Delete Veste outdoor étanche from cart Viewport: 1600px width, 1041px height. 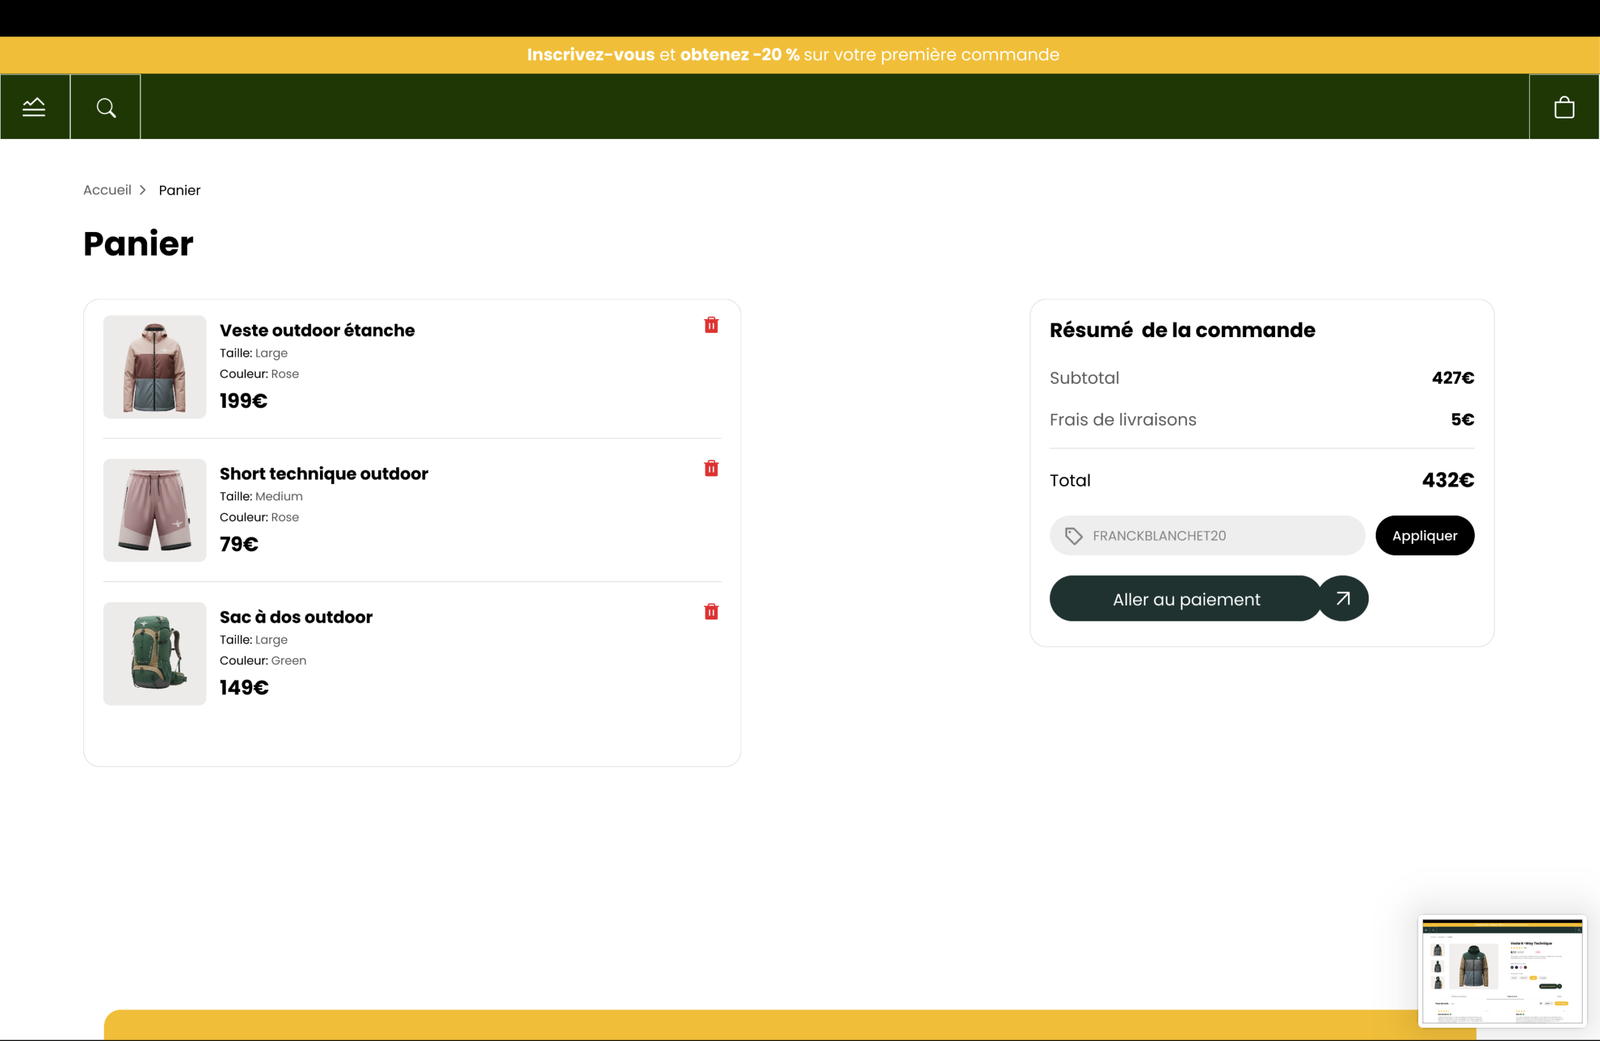click(x=711, y=325)
